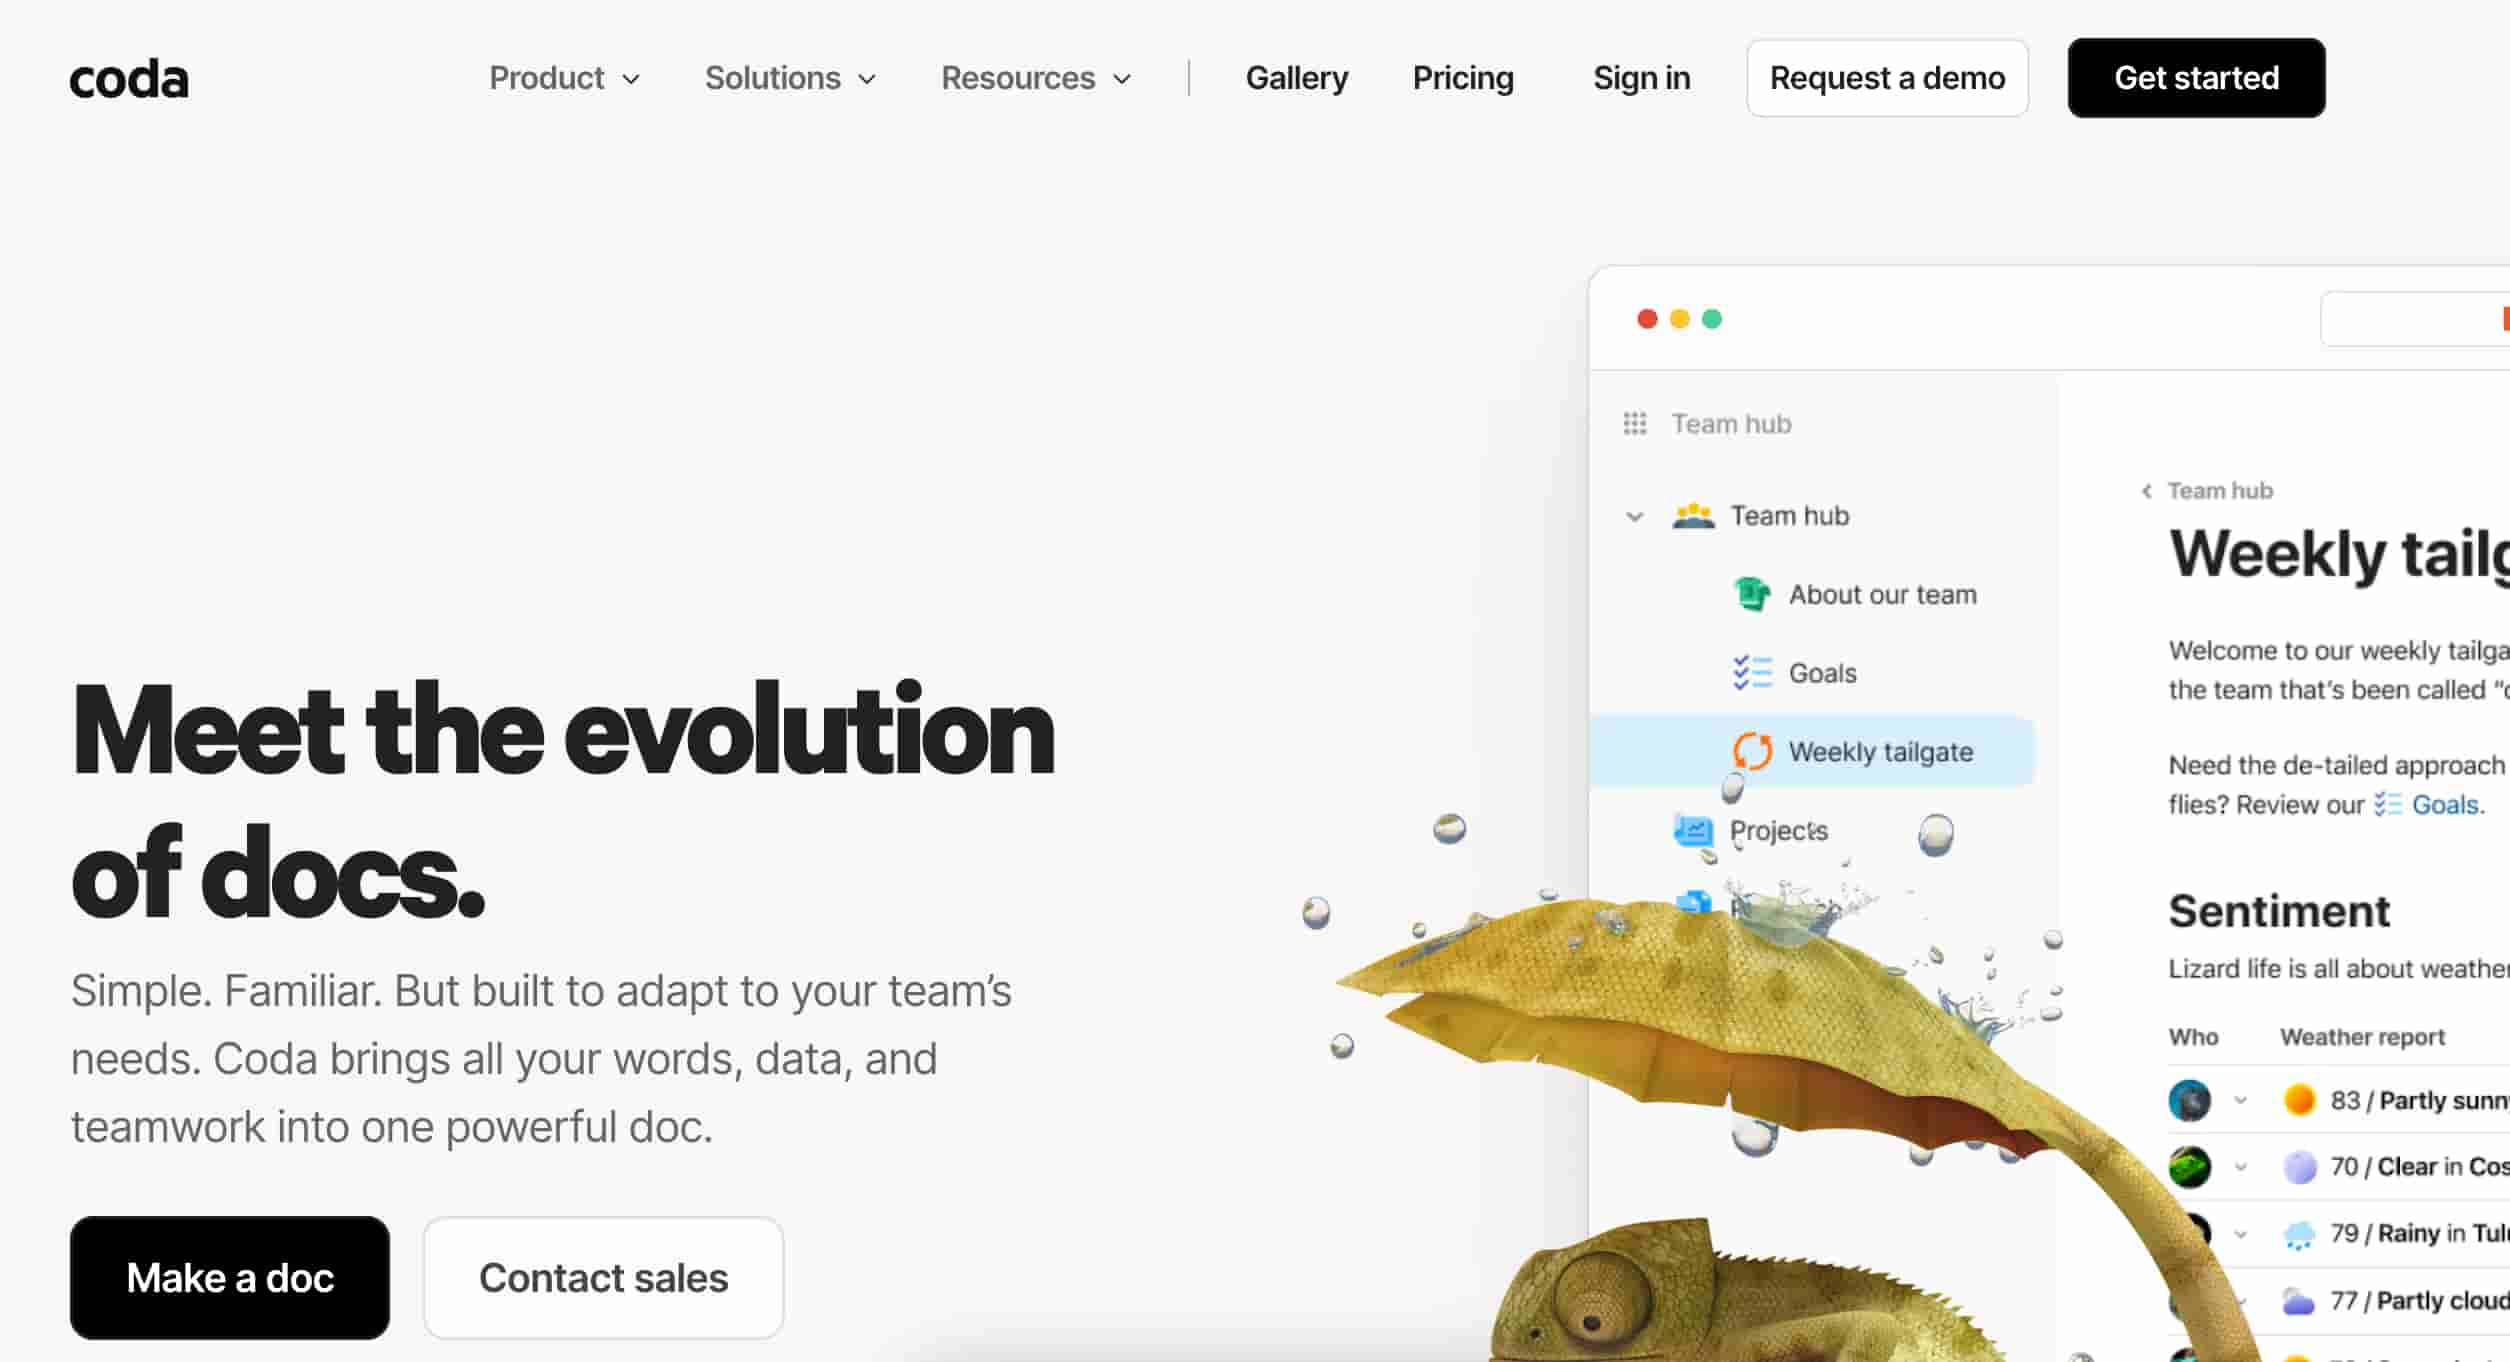Select the Team hub people icon
Image resolution: width=2510 pixels, height=1362 pixels.
1693,516
